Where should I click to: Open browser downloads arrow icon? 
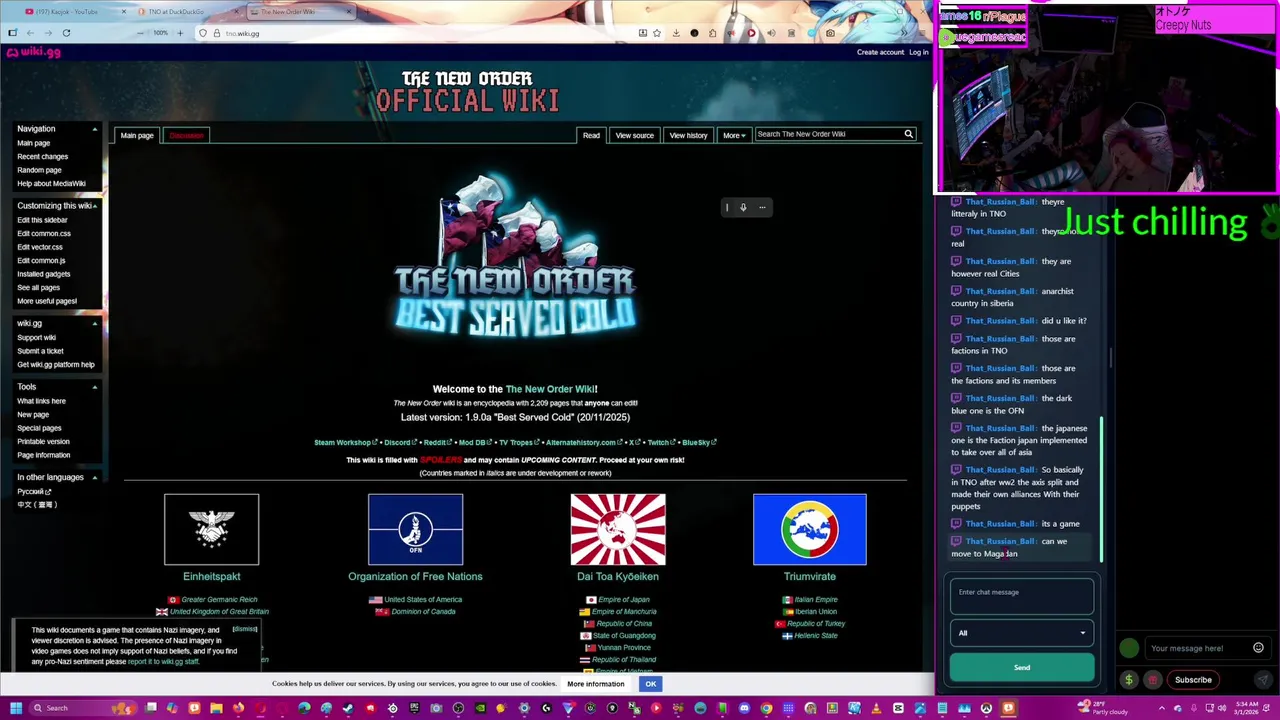676,33
